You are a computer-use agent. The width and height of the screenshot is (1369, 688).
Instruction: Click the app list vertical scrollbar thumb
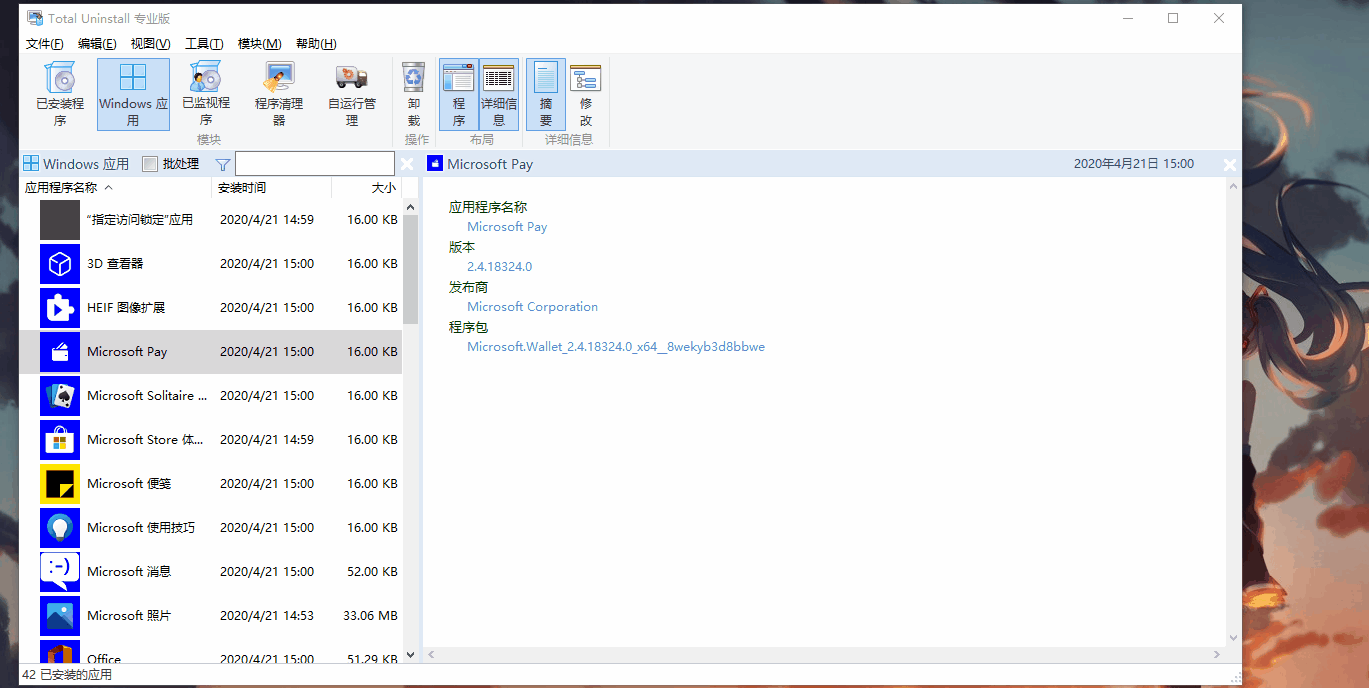tap(410, 269)
